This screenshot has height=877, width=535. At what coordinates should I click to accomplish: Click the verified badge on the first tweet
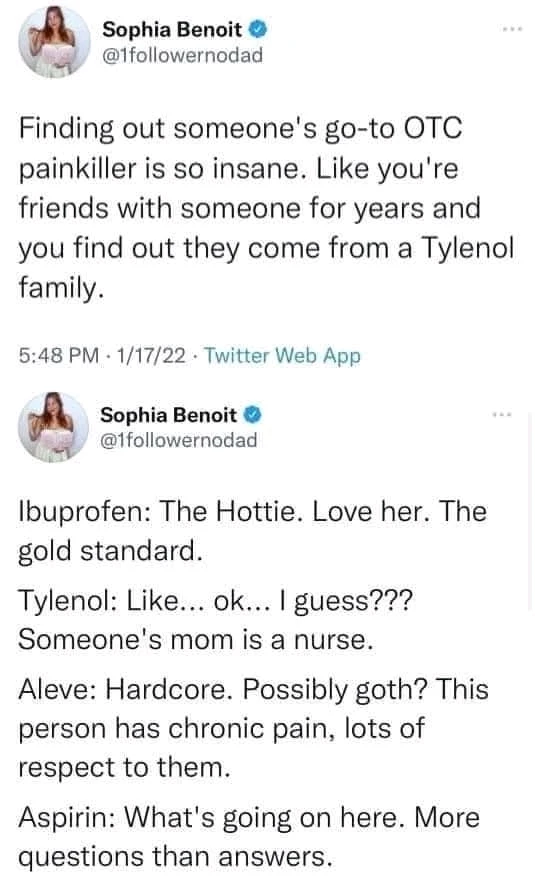[x=257, y=29]
